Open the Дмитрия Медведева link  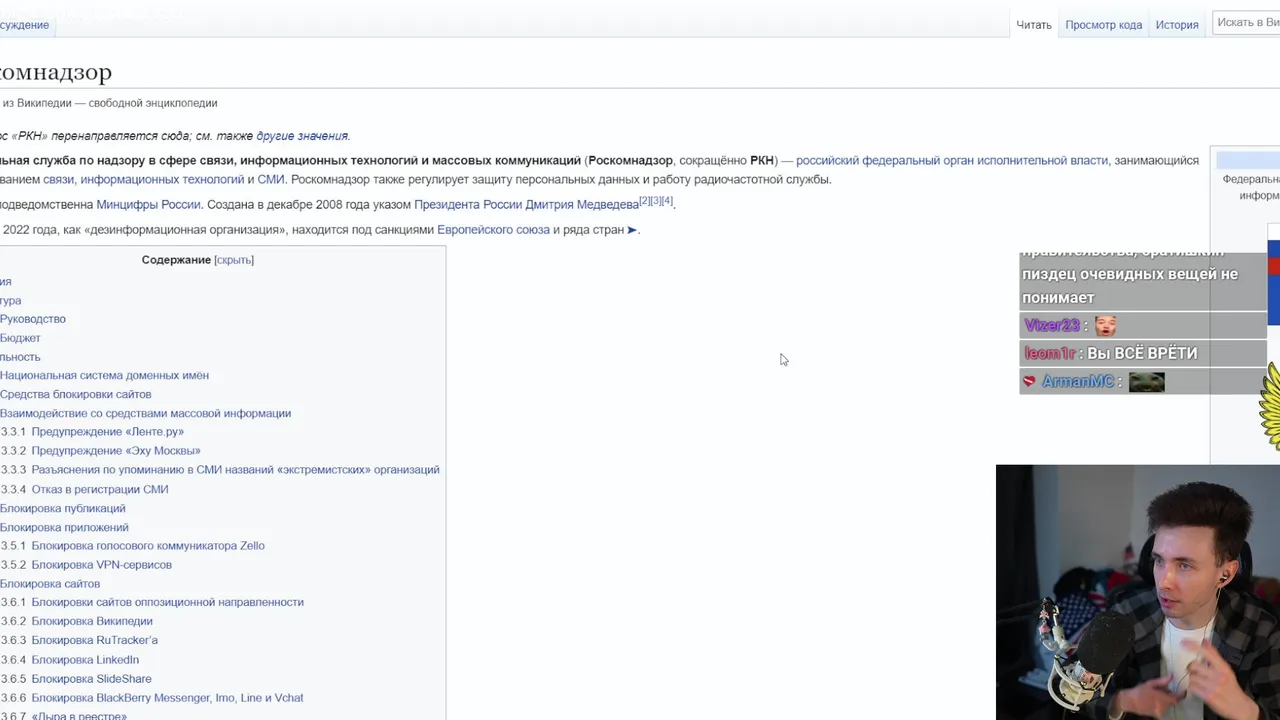click(582, 205)
